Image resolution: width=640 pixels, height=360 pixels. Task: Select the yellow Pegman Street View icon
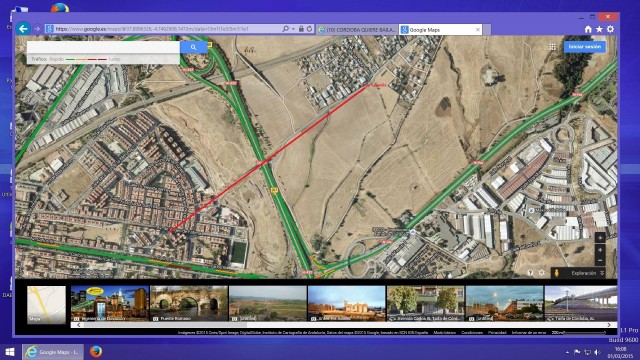tap(556, 273)
